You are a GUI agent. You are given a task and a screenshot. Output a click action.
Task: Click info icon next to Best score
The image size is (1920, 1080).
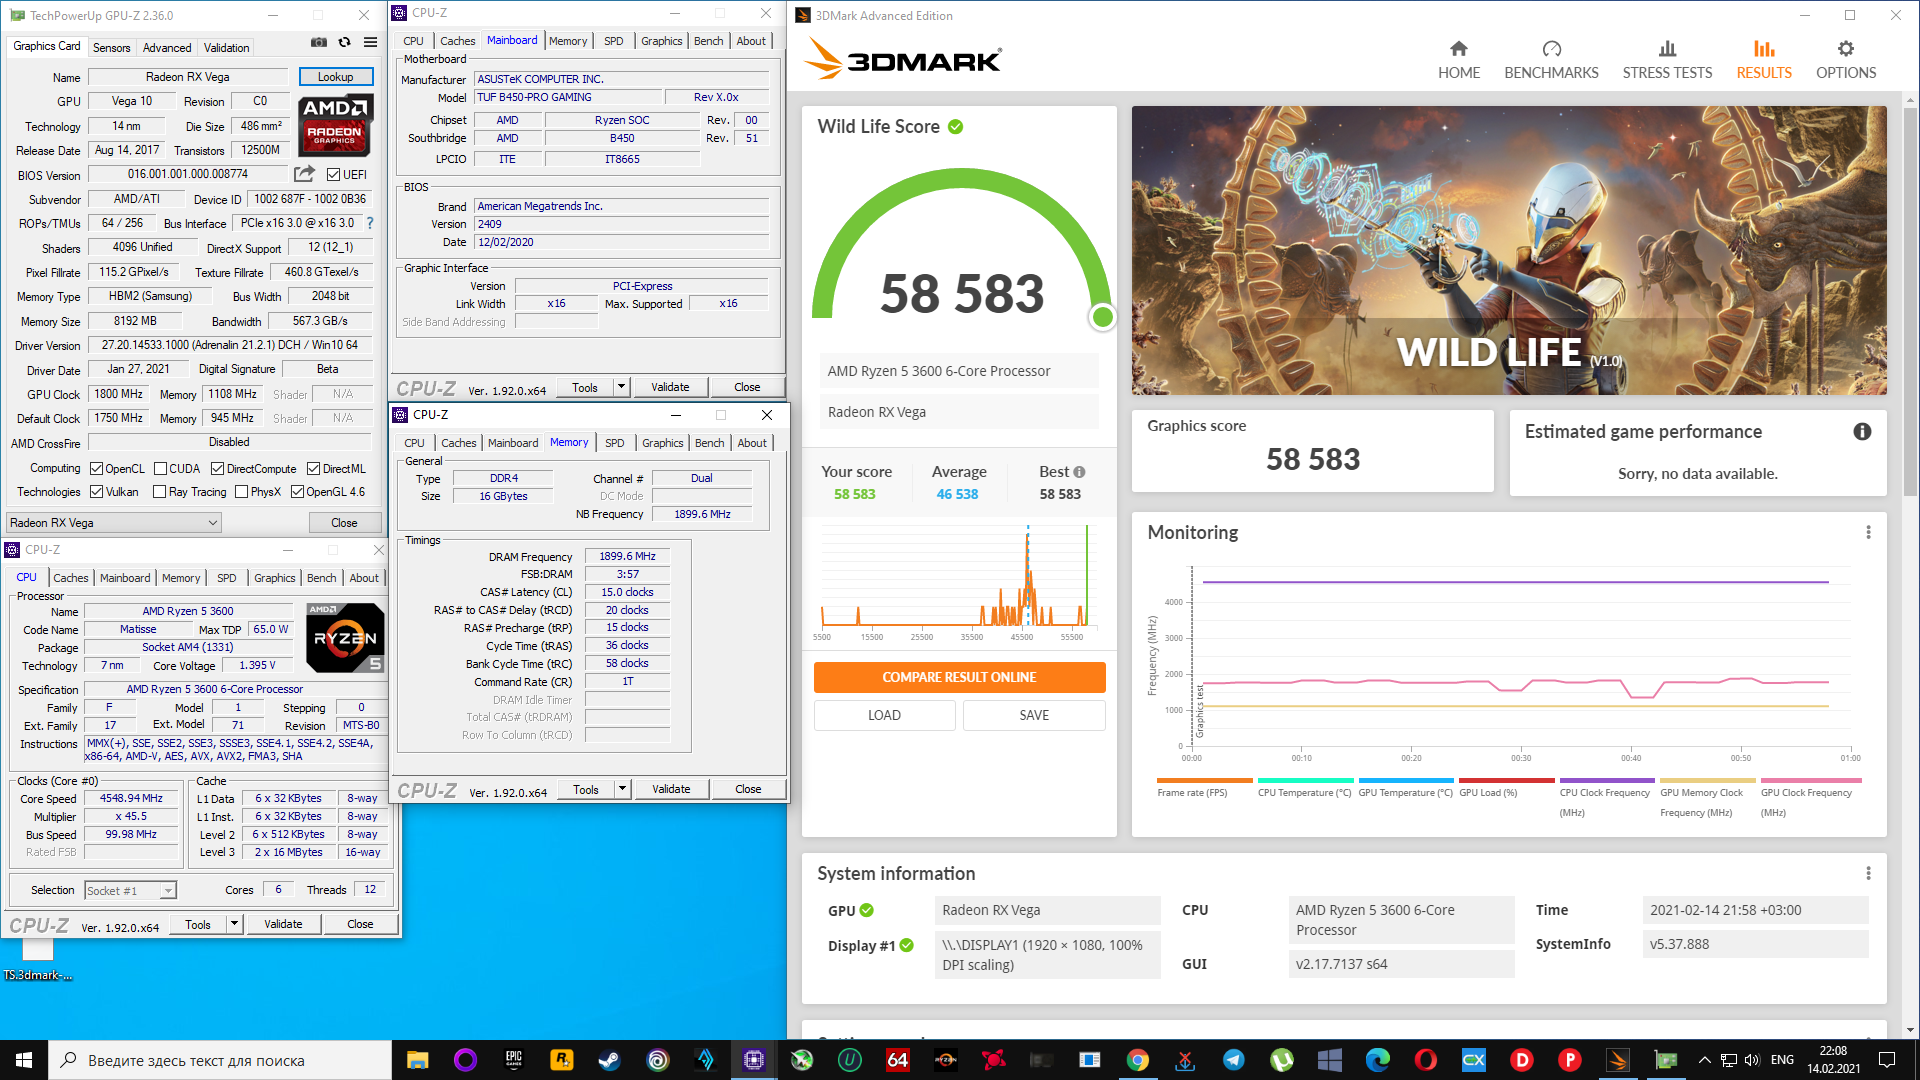click(x=1079, y=472)
